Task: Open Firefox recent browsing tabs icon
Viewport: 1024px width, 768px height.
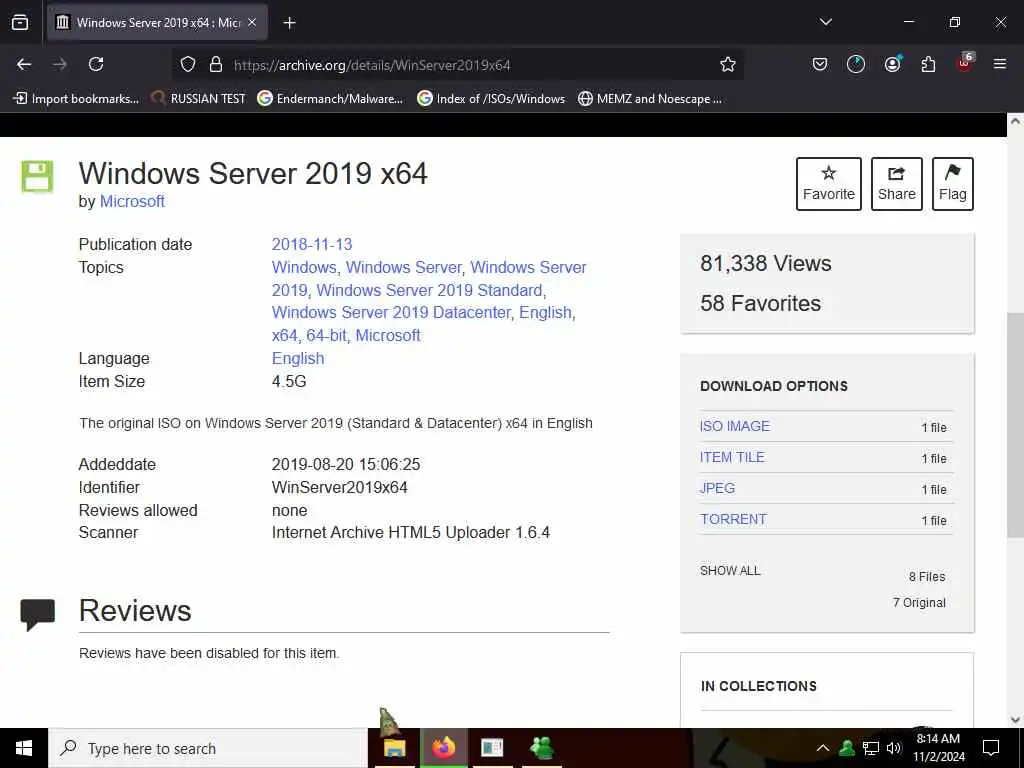Action: click(x=20, y=22)
